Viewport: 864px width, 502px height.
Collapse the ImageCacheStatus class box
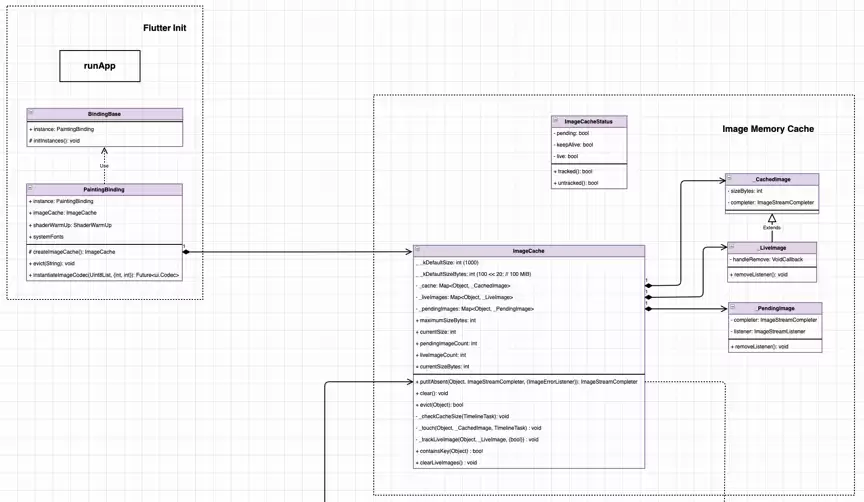coord(555,120)
